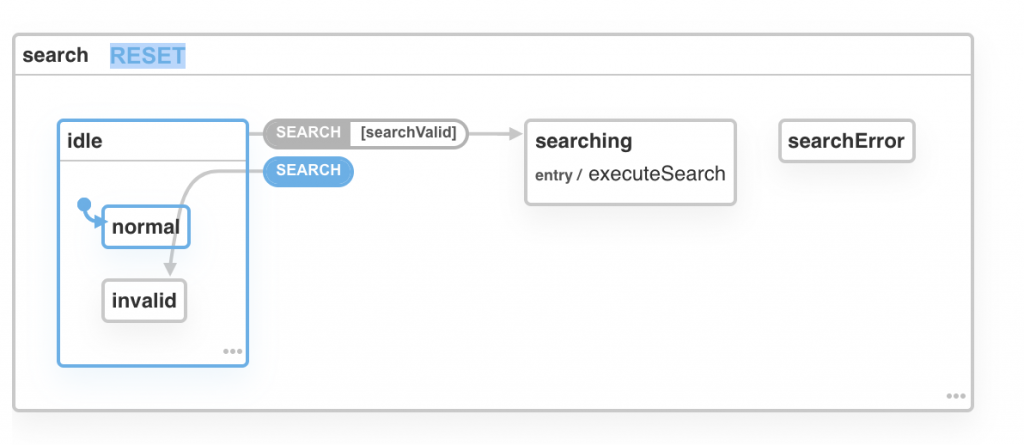Click the initial state dot inside idle
The image size is (1024, 445).
(84, 206)
